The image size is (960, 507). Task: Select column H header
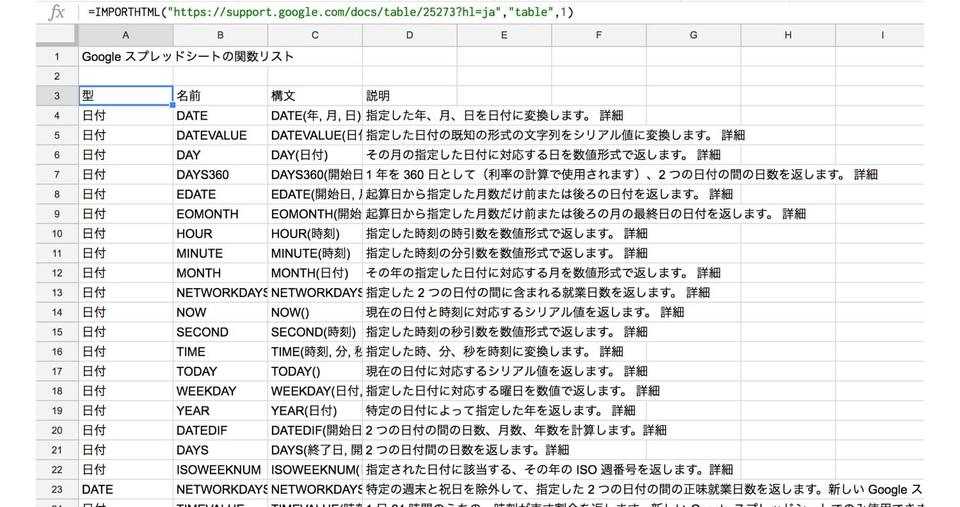[x=788, y=35]
